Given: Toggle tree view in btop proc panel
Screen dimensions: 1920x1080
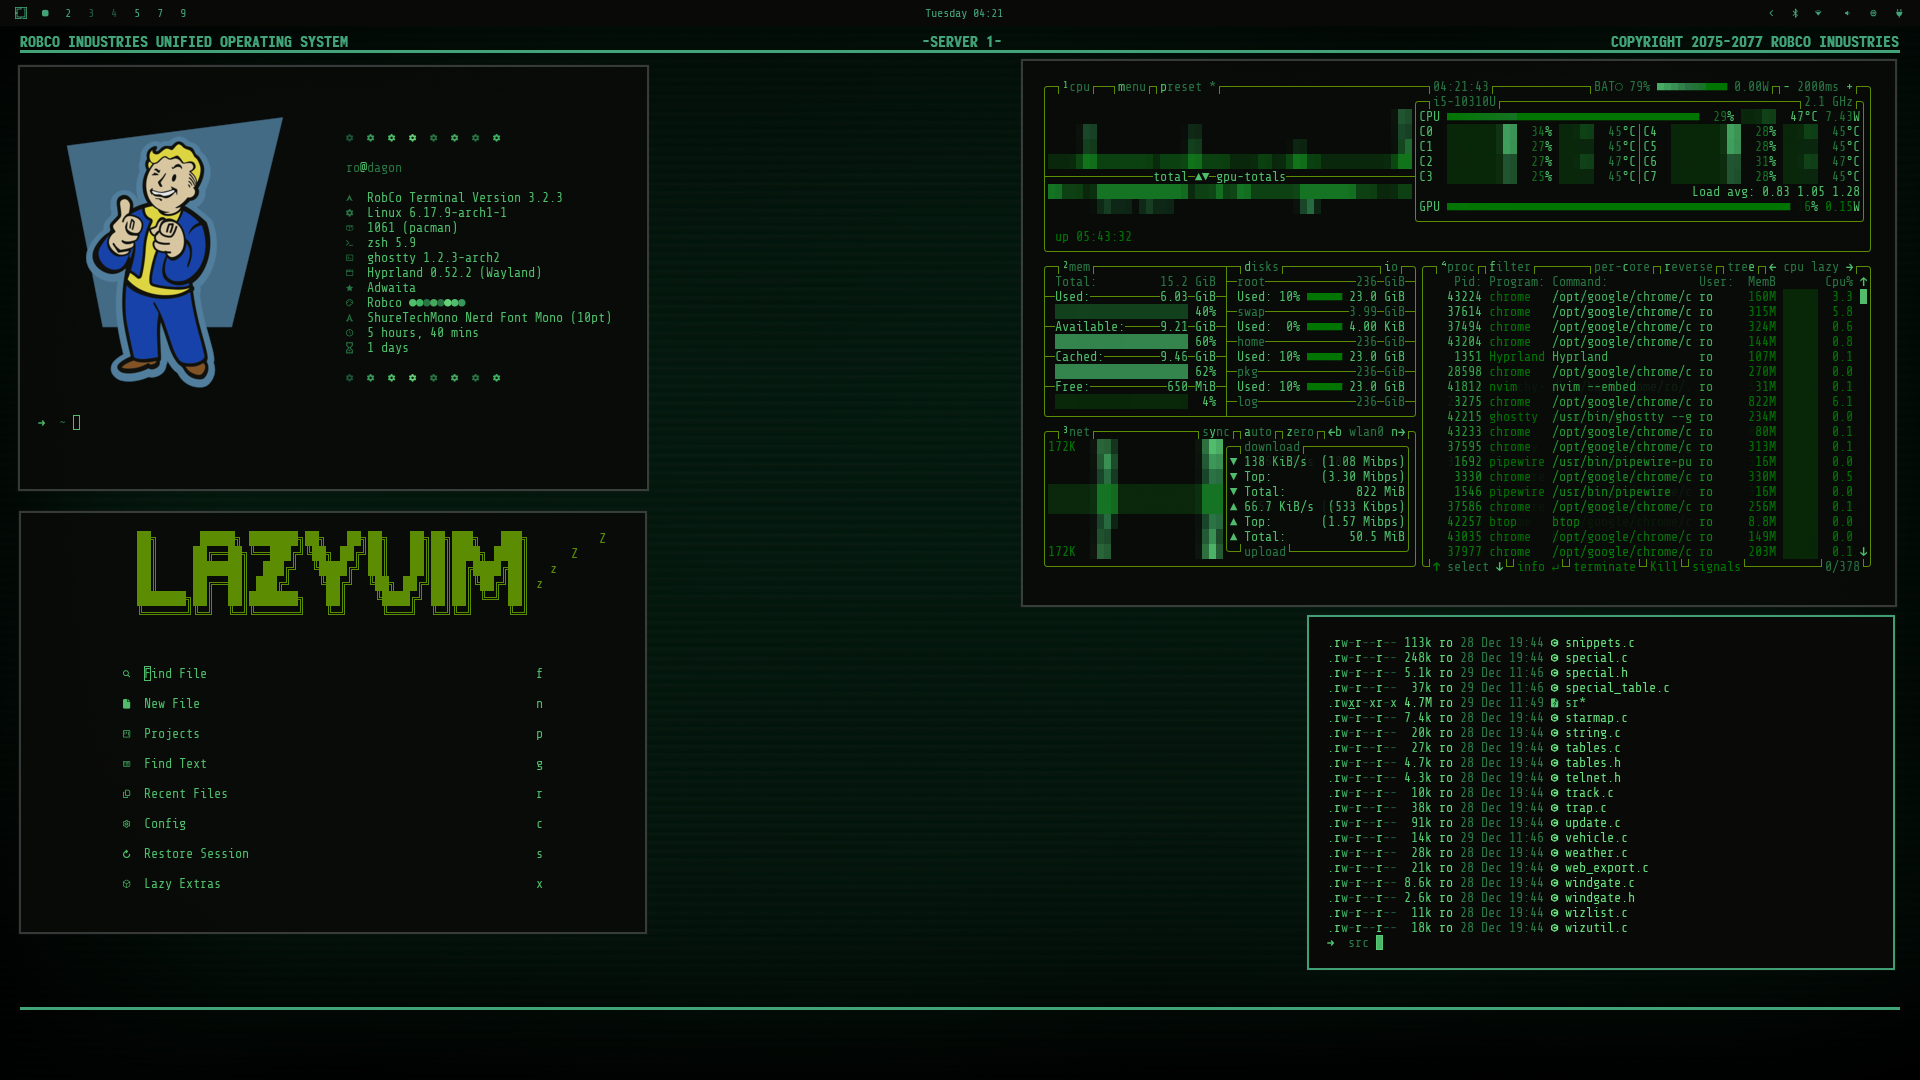Looking at the screenshot, I should click(1741, 267).
